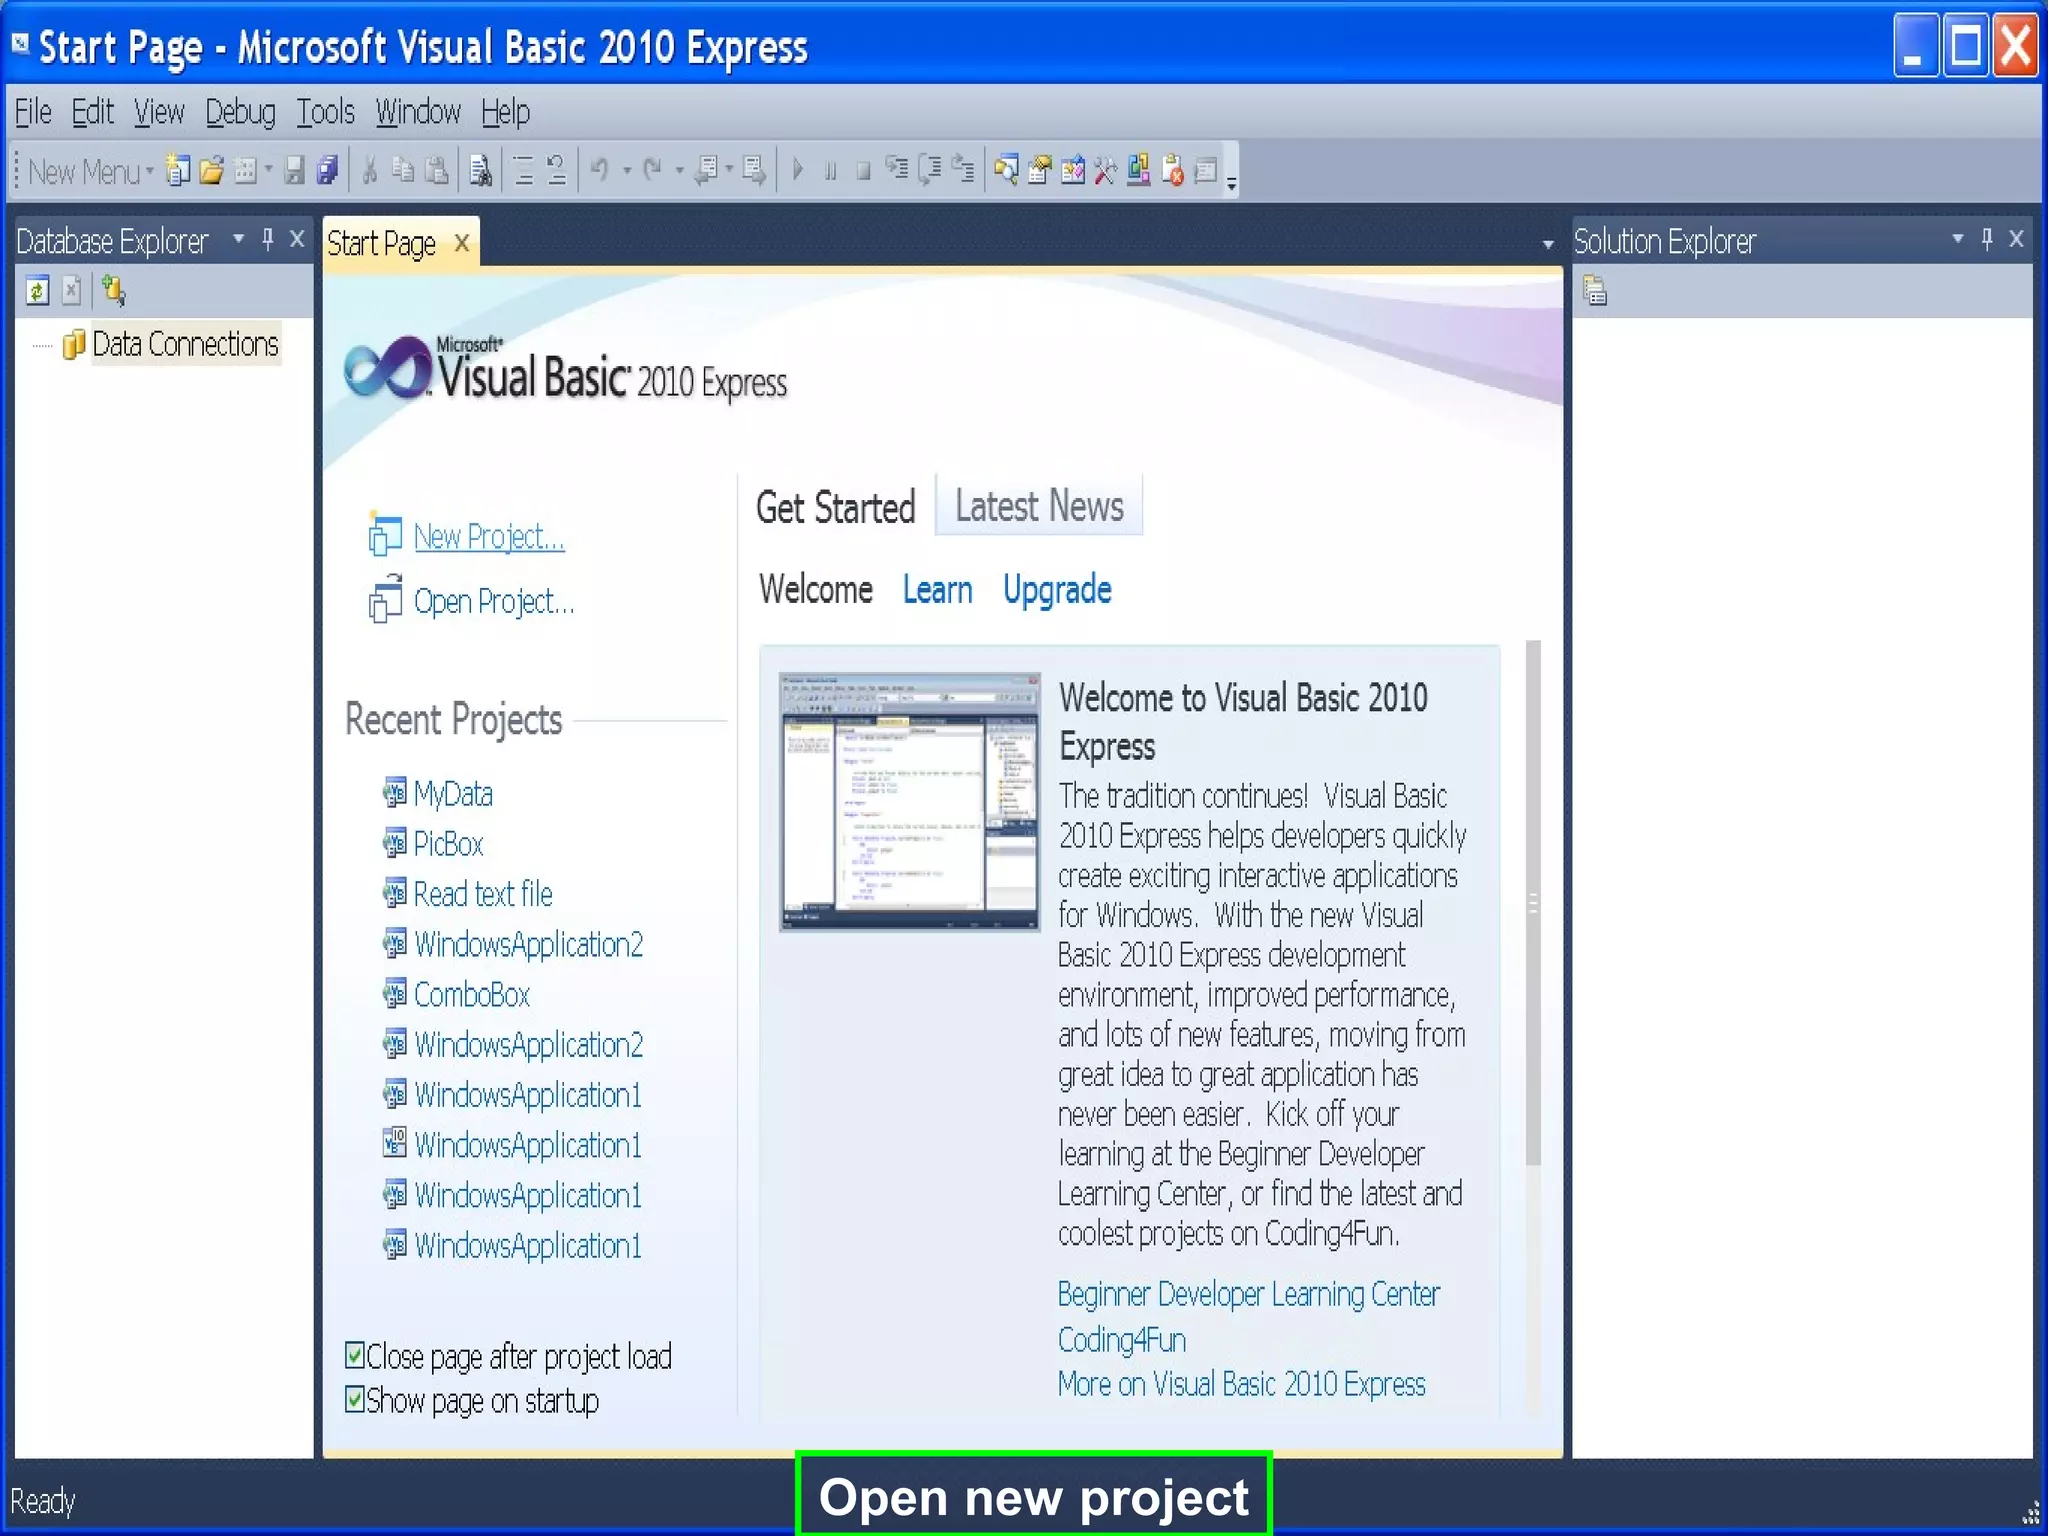The height and width of the screenshot is (1536, 2048).
Task: Click the Refresh icon in Database Explorer
Action: (x=37, y=291)
